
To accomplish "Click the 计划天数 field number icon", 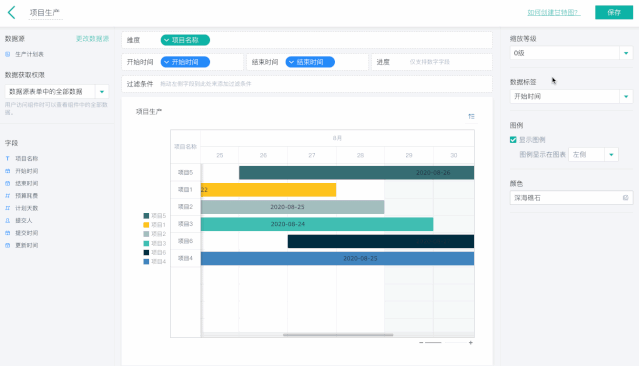I will pyautogui.click(x=7, y=208).
